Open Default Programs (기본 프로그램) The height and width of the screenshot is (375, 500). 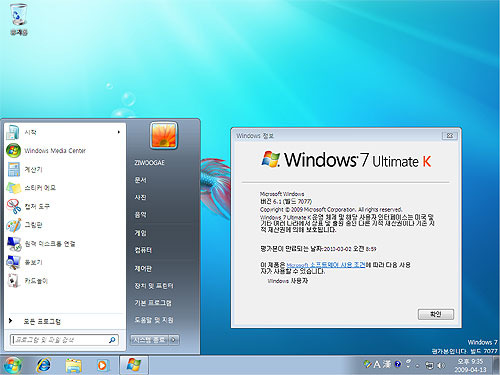(153, 303)
